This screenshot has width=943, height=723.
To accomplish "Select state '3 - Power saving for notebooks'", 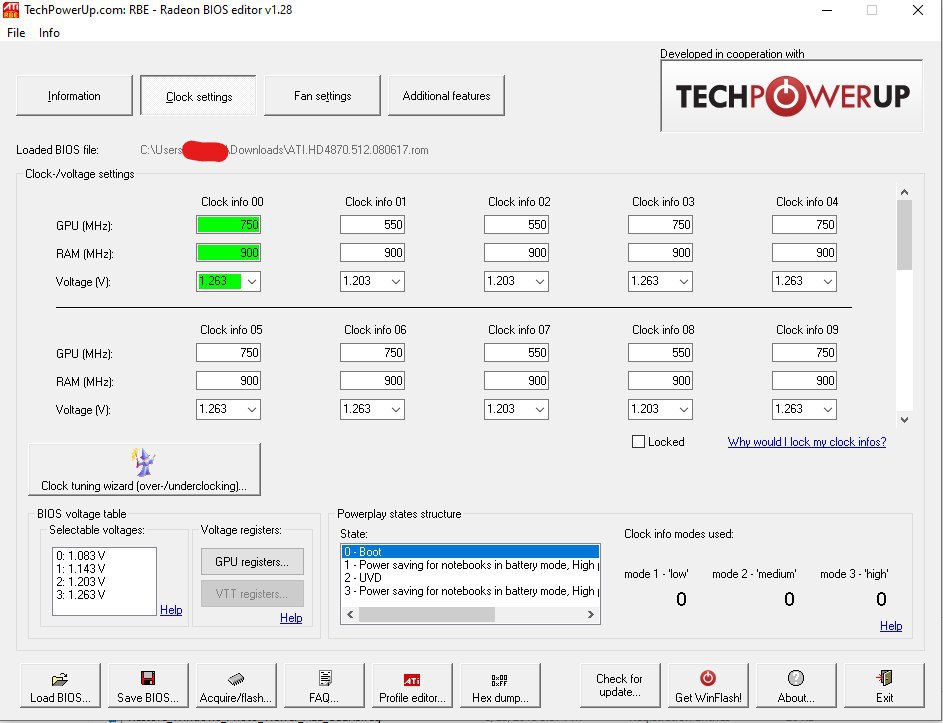I will [470, 591].
